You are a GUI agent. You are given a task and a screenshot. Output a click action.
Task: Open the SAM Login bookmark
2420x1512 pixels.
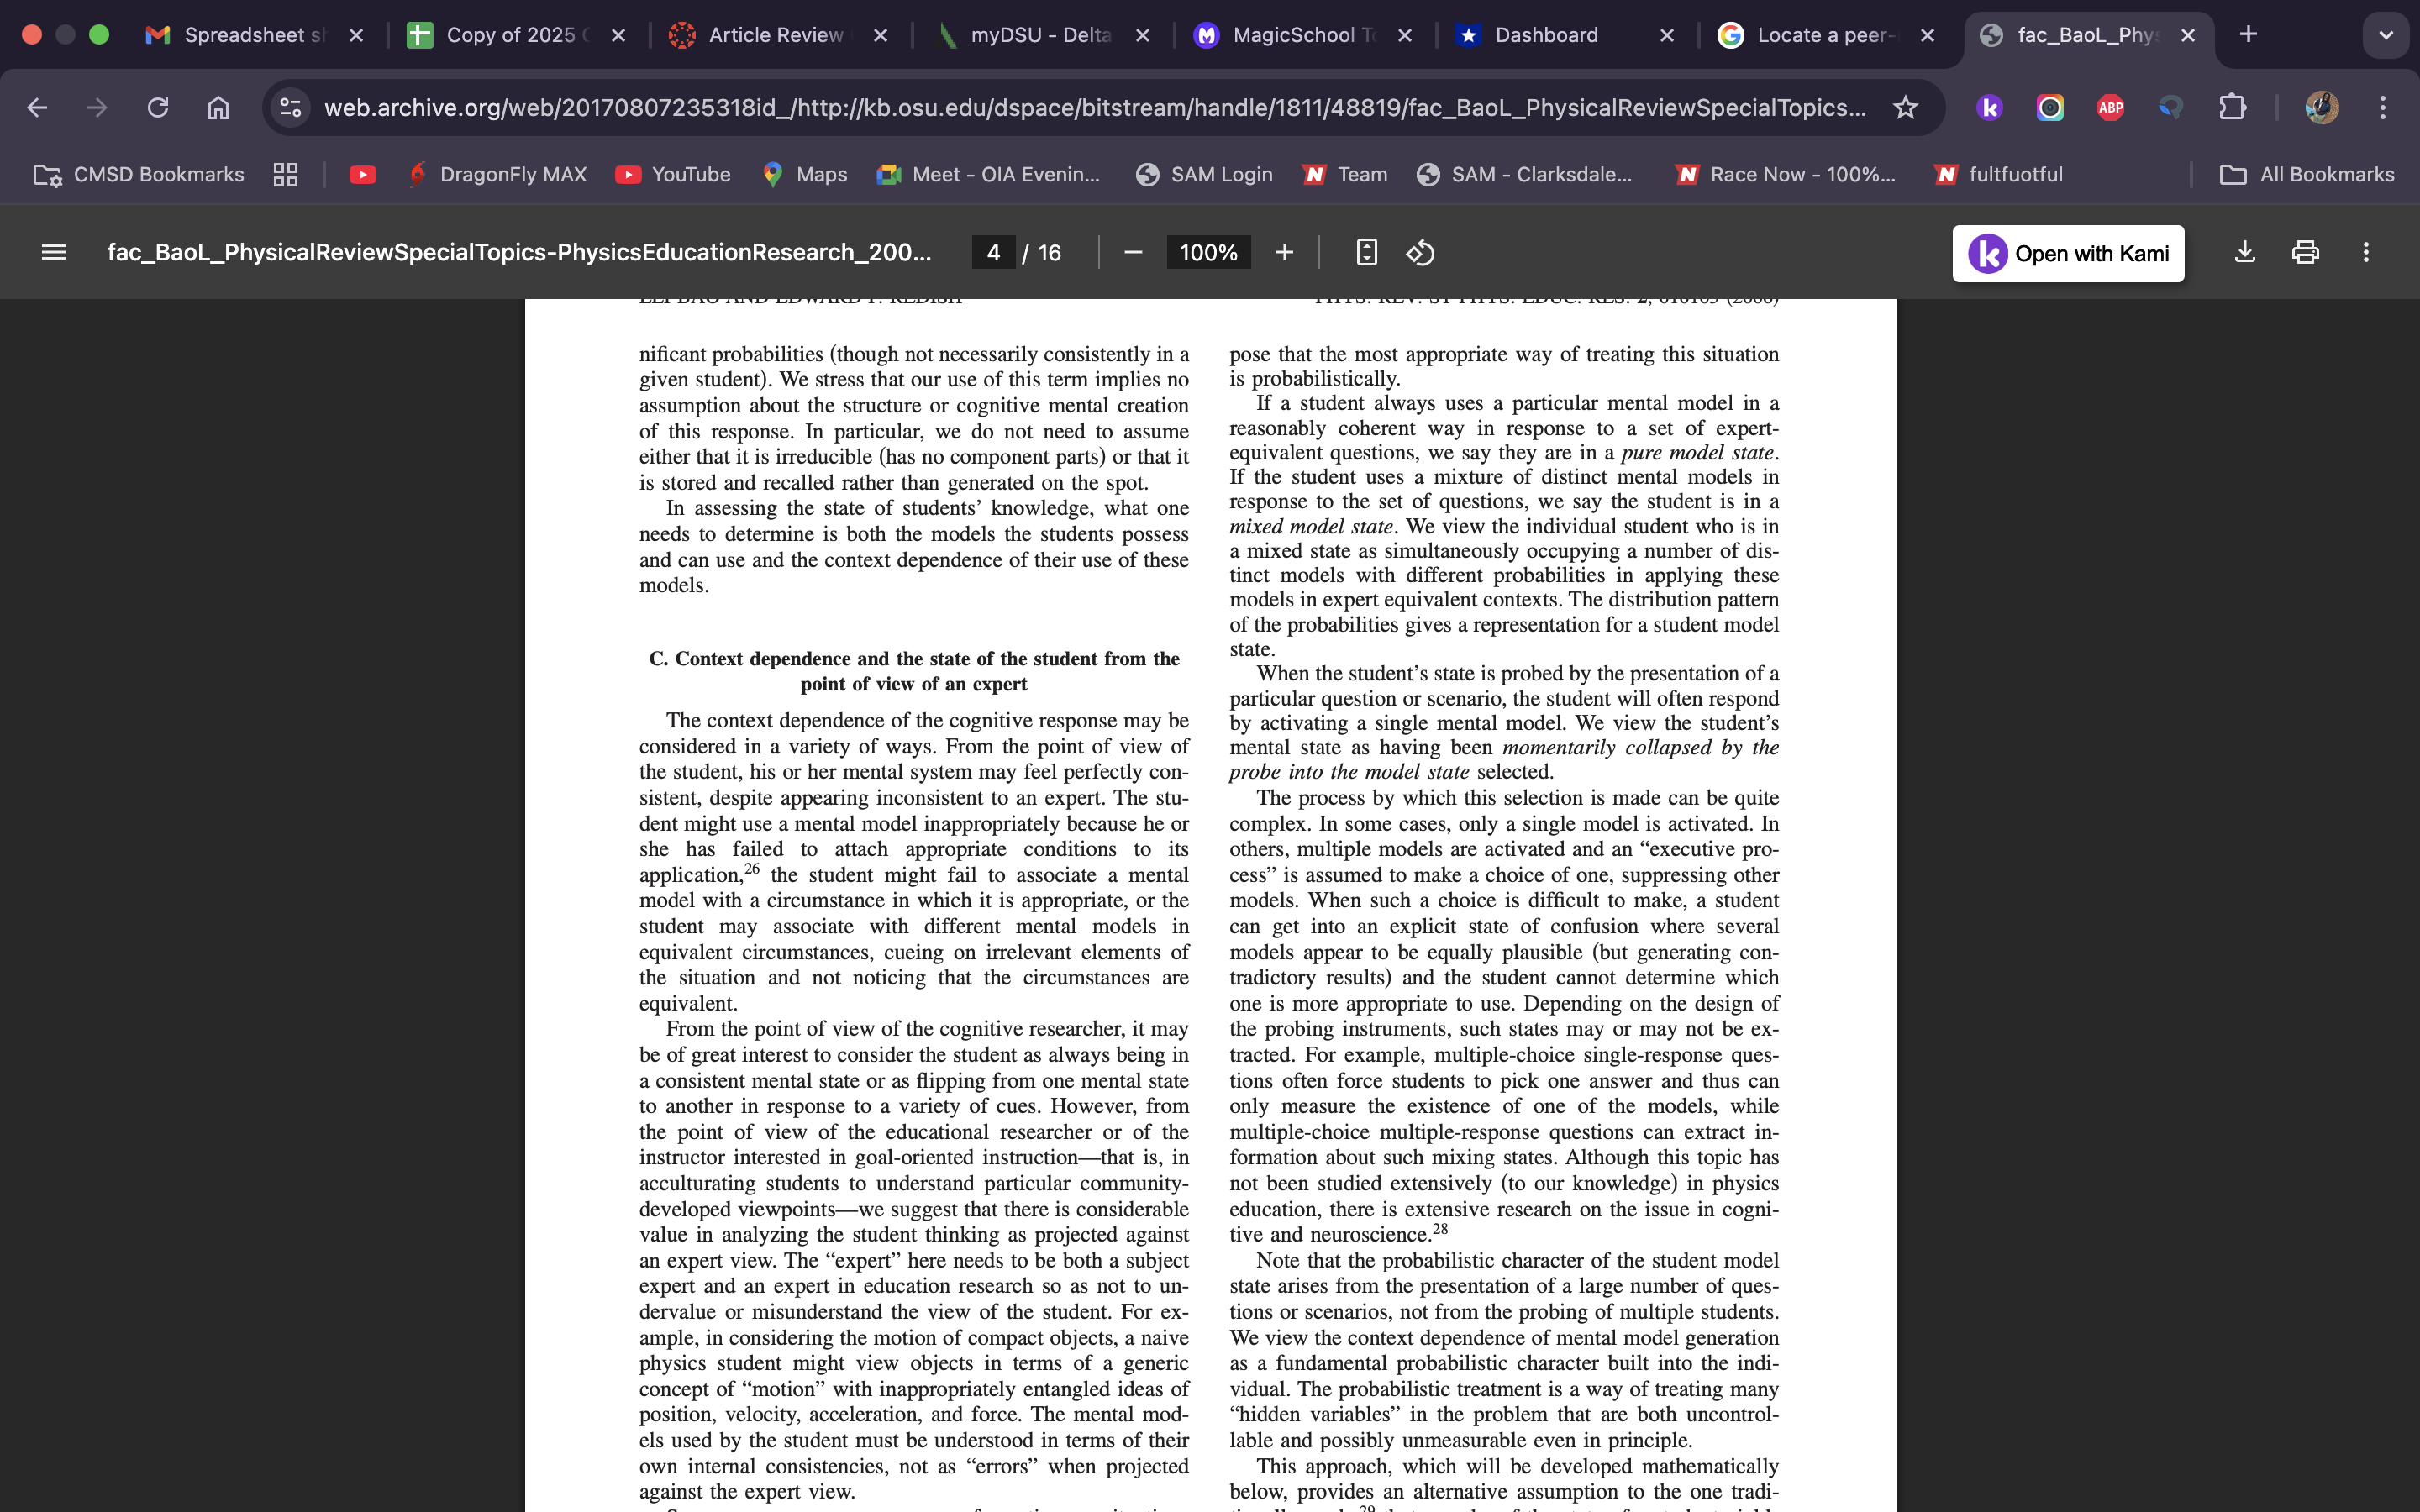pyautogui.click(x=1204, y=174)
